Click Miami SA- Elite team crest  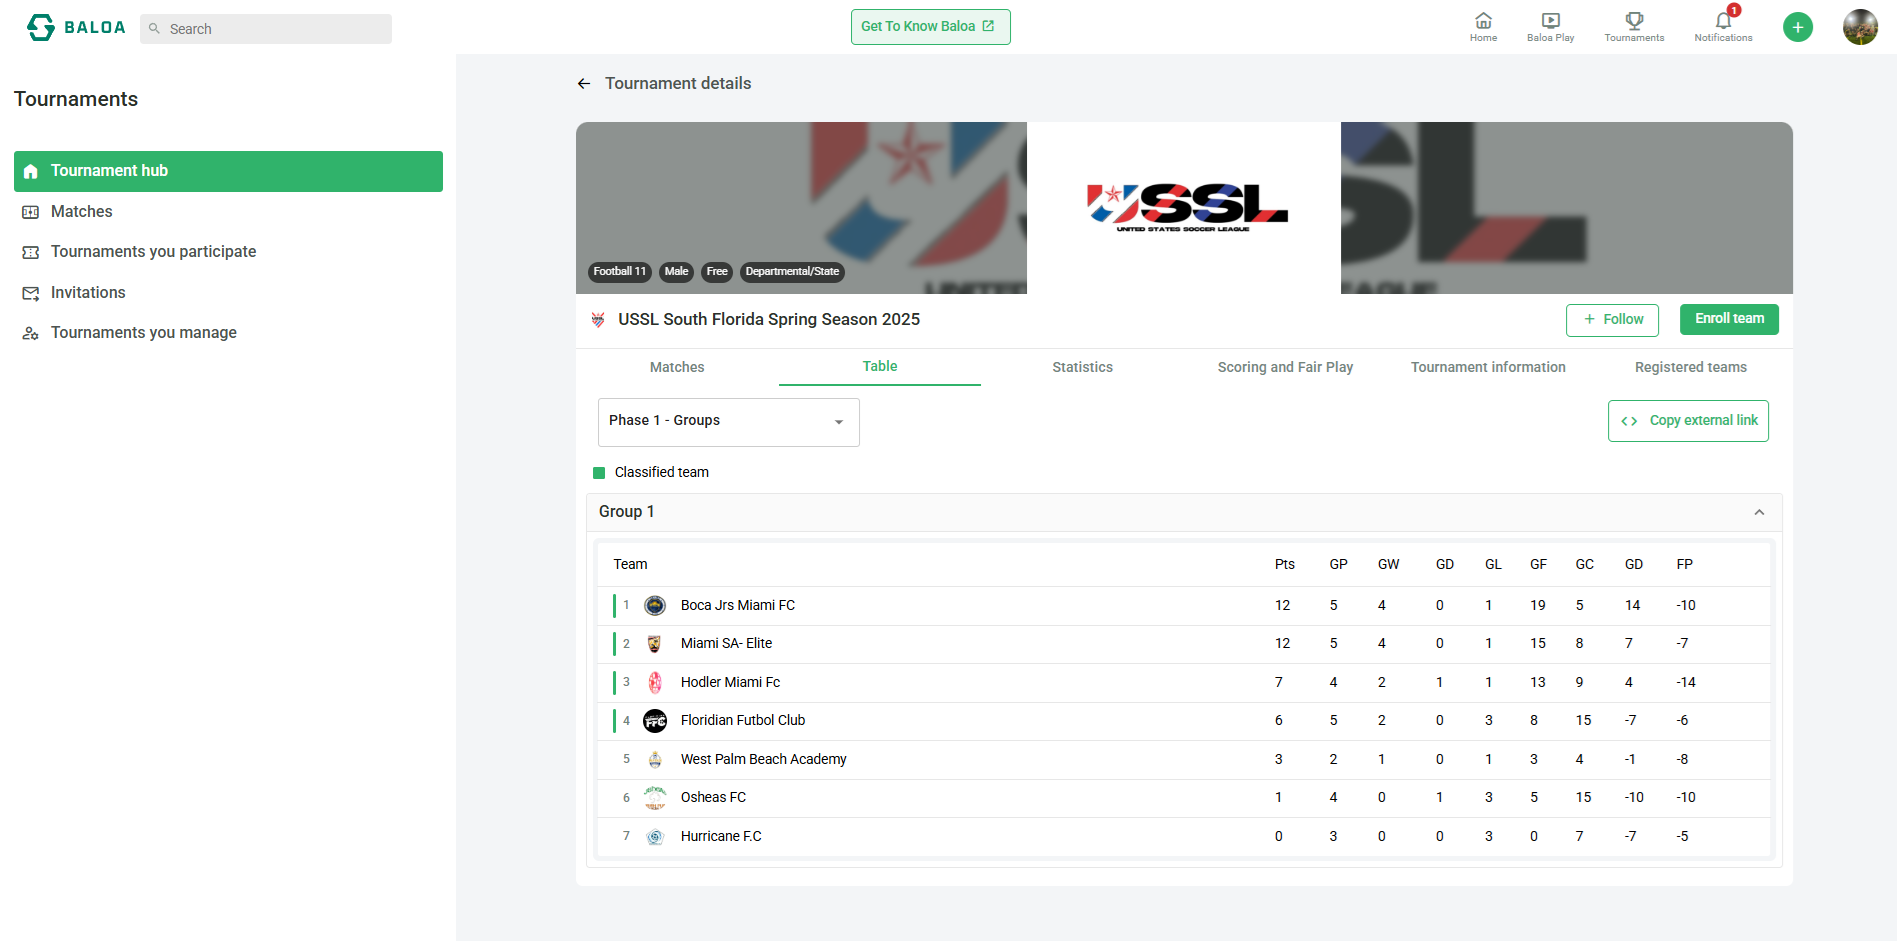pyautogui.click(x=655, y=644)
